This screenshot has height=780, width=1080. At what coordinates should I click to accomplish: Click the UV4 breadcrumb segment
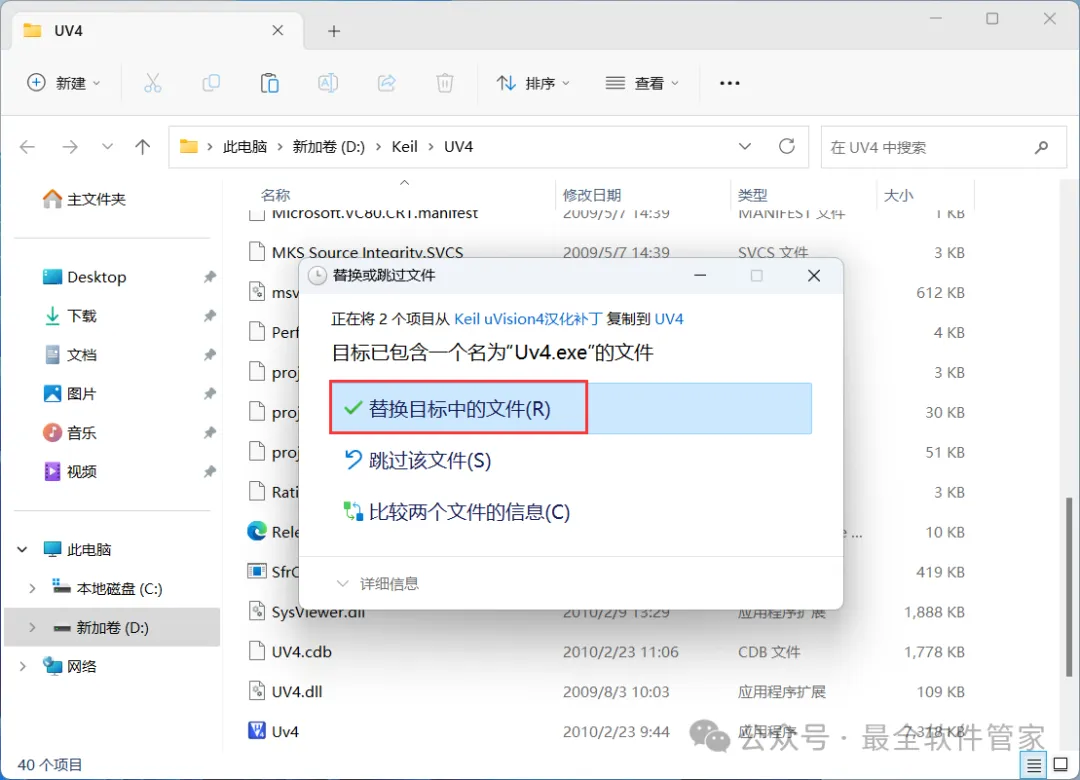[x=459, y=147]
